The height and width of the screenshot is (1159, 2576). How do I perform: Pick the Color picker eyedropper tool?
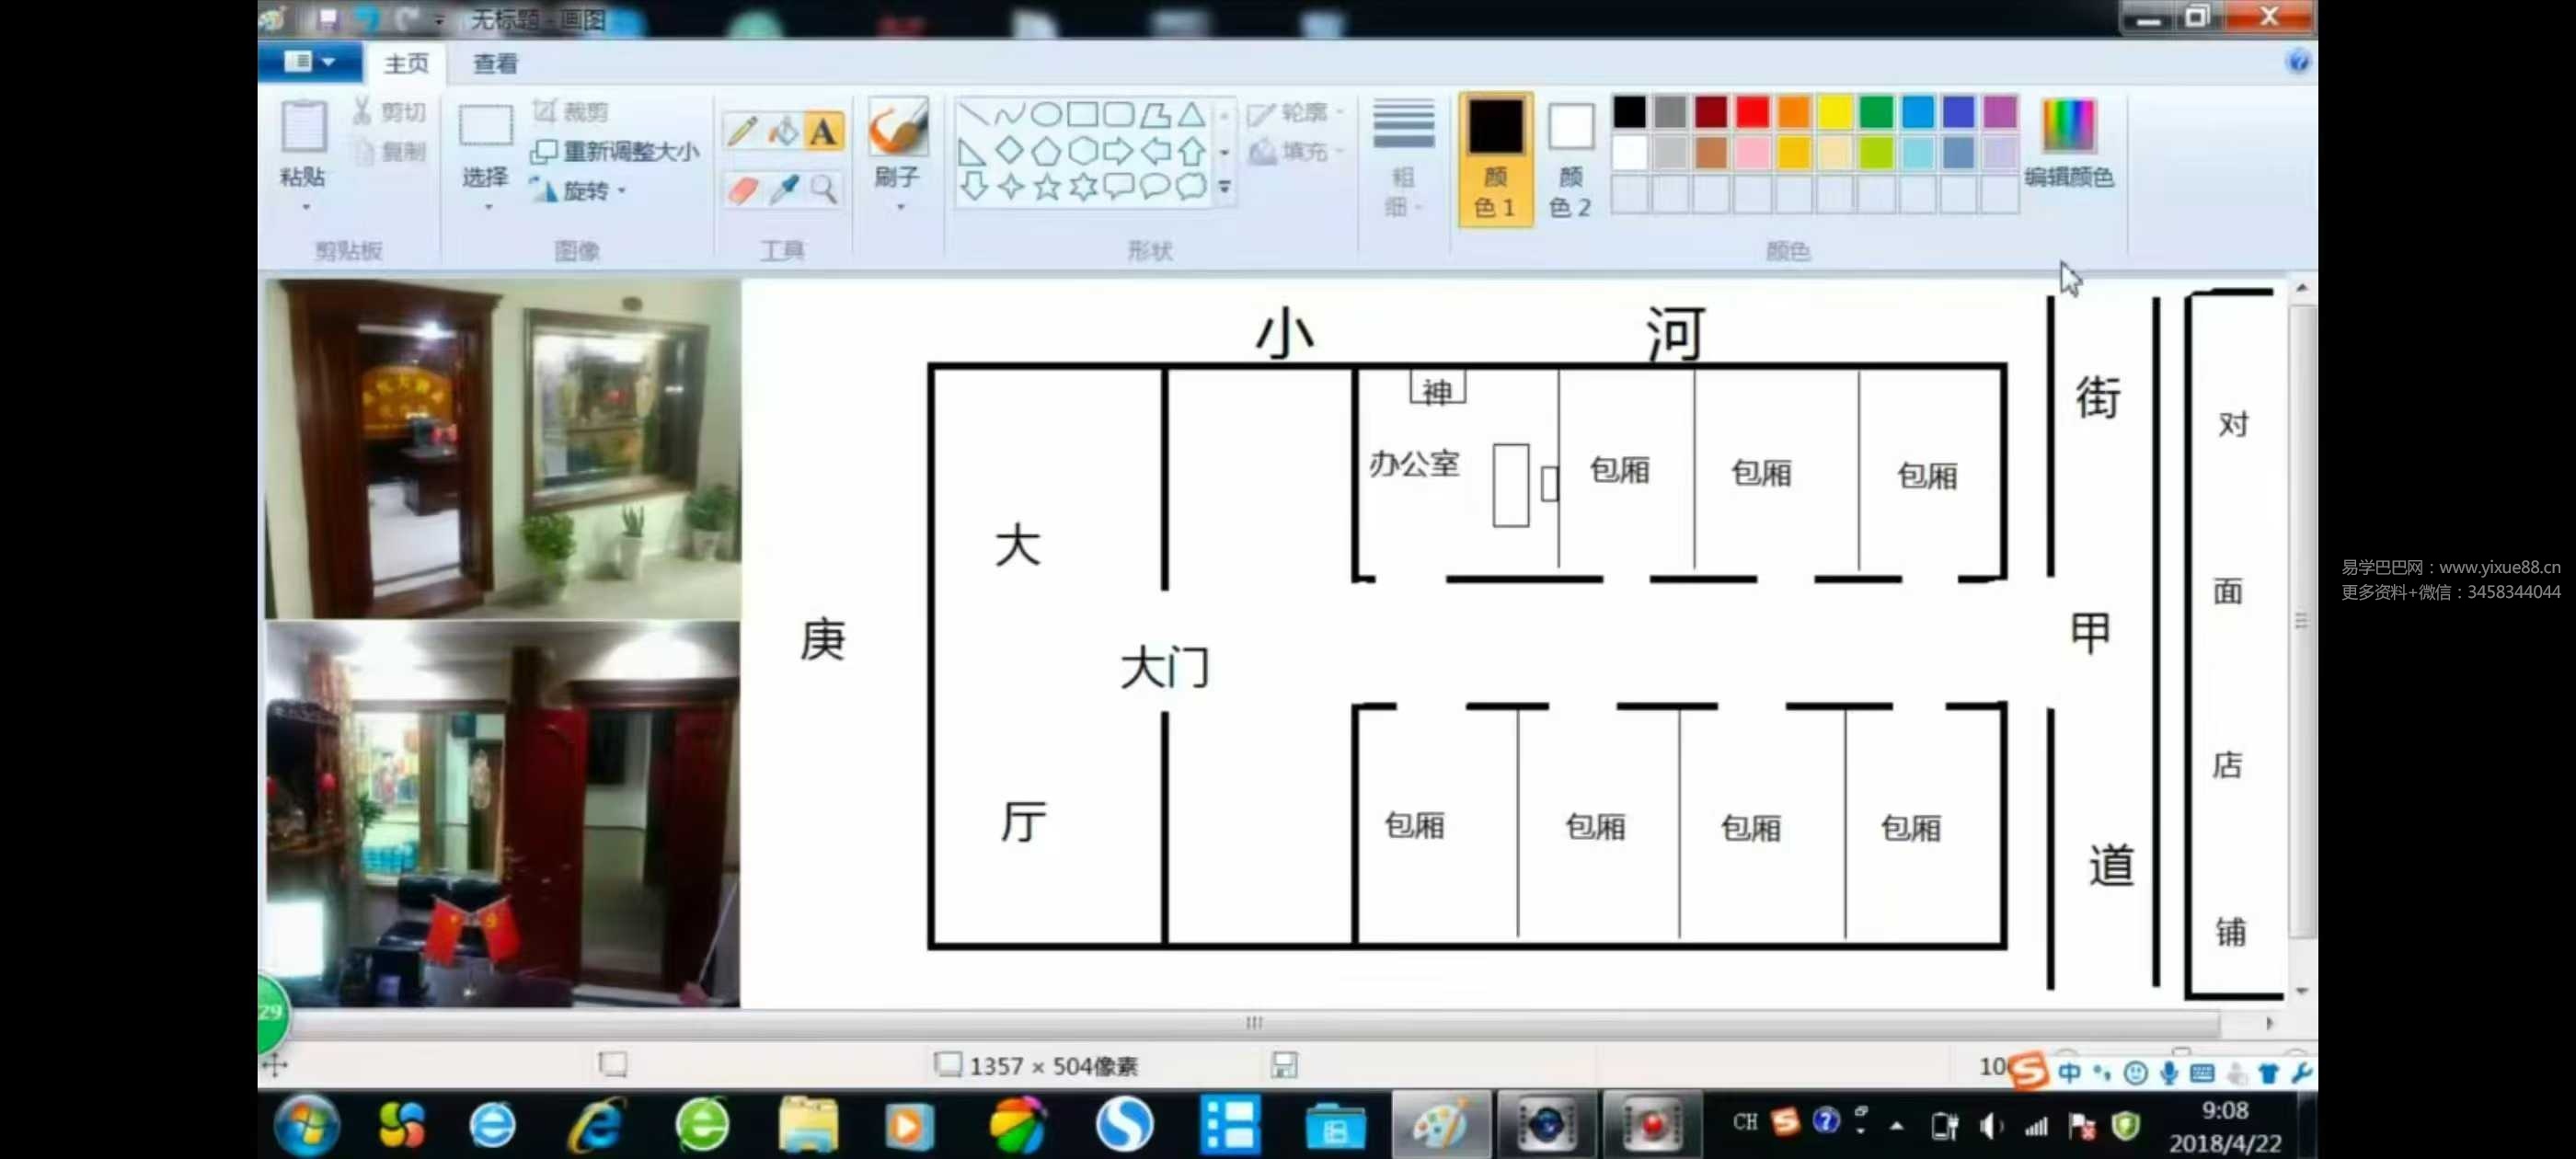point(783,189)
